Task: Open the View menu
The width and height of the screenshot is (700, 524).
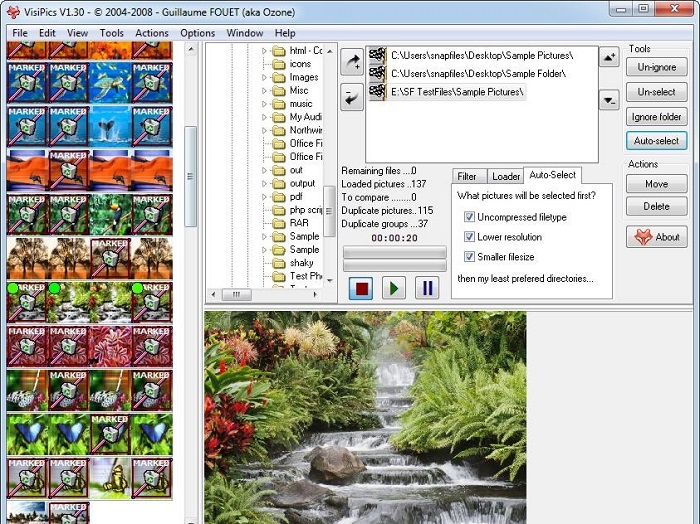Action: pos(78,33)
